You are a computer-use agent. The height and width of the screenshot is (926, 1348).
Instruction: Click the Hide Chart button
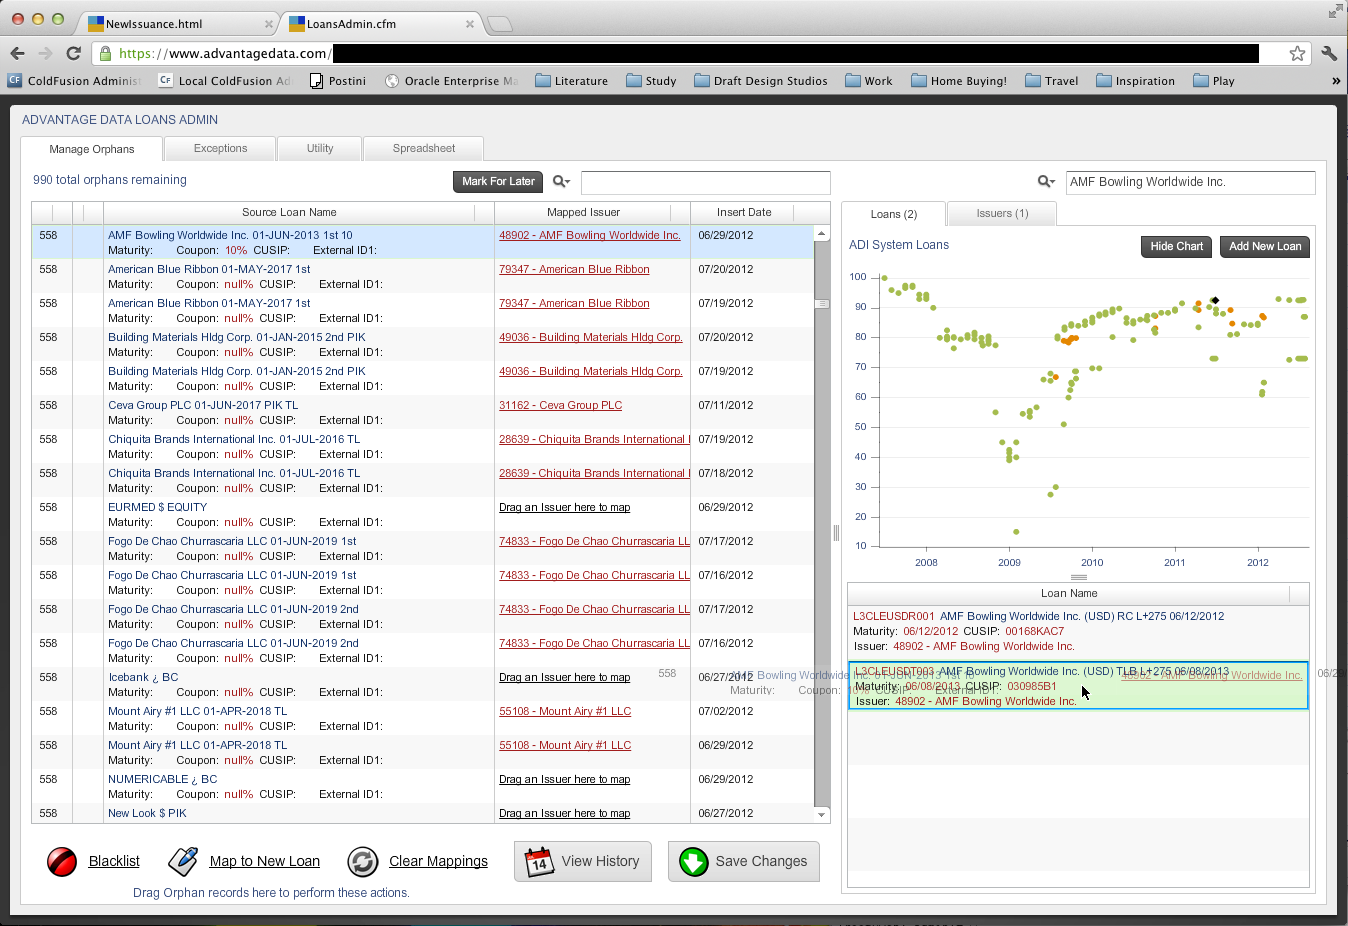point(1176,246)
